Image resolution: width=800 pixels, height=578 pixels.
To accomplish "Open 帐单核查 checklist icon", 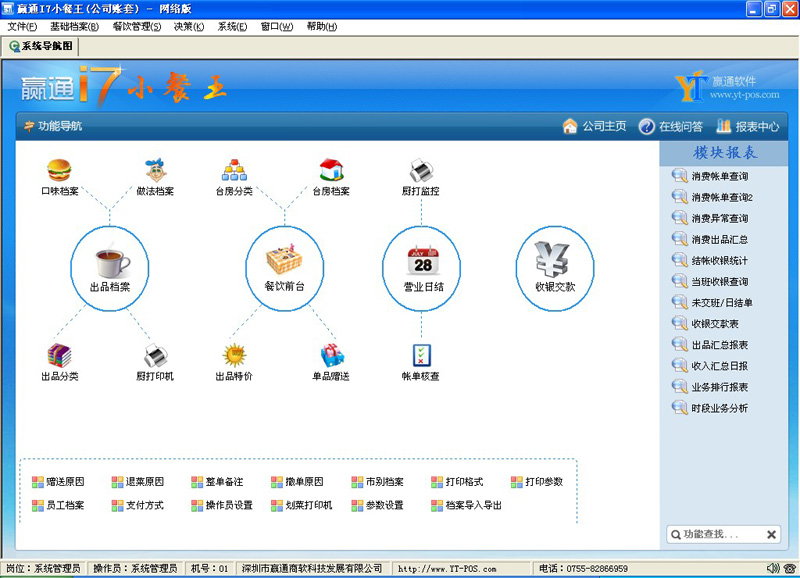I will tap(421, 355).
